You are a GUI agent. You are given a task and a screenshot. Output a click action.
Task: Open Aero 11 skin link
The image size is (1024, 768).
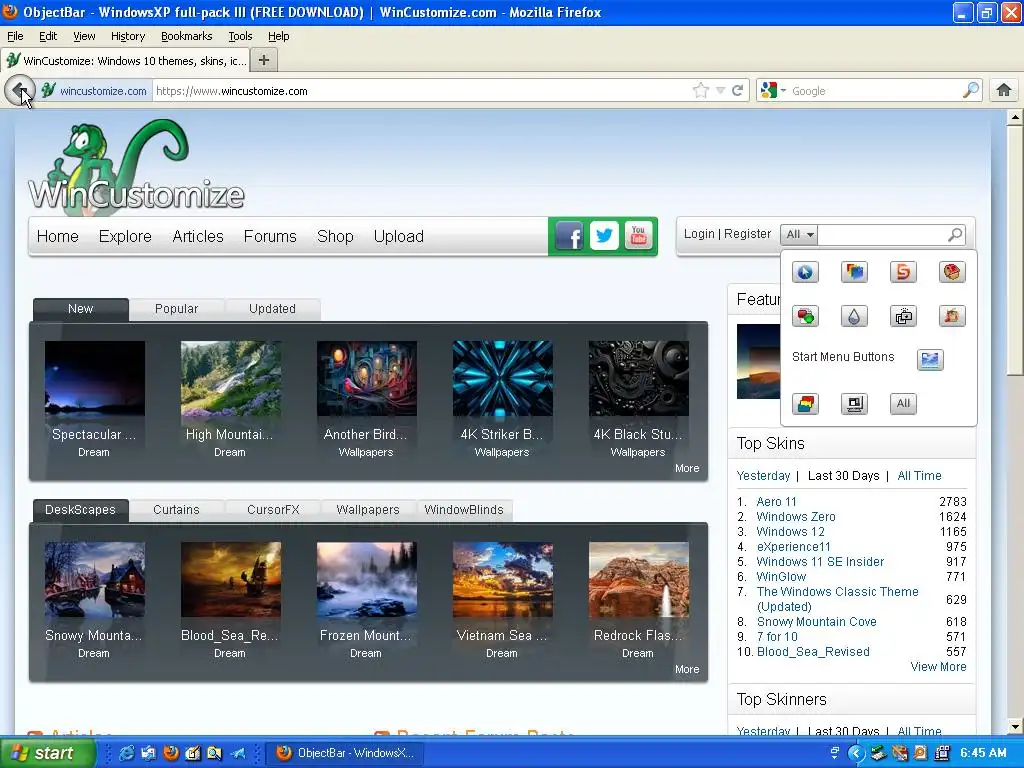[776, 502]
